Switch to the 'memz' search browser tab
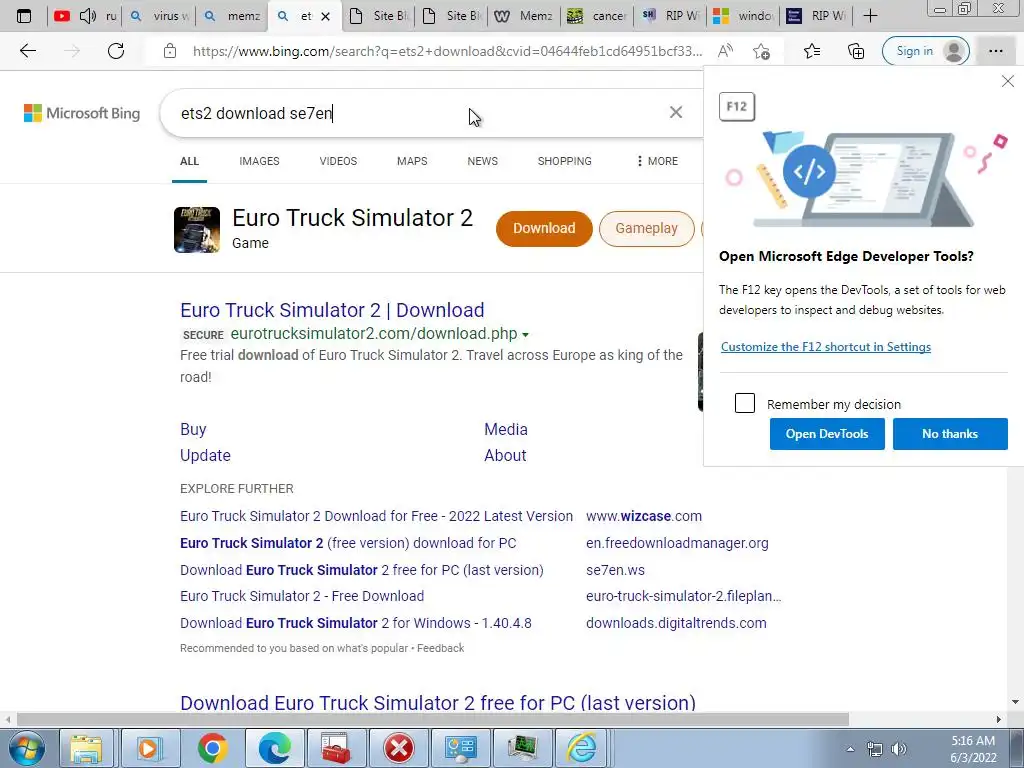1024x768 pixels. click(x=232, y=16)
